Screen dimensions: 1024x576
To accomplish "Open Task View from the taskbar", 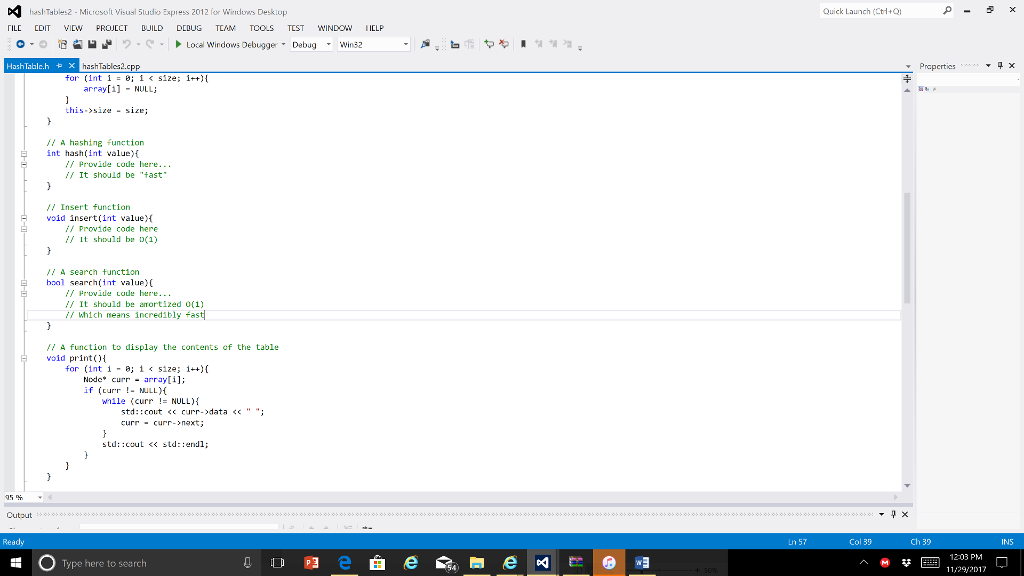I will 278,563.
